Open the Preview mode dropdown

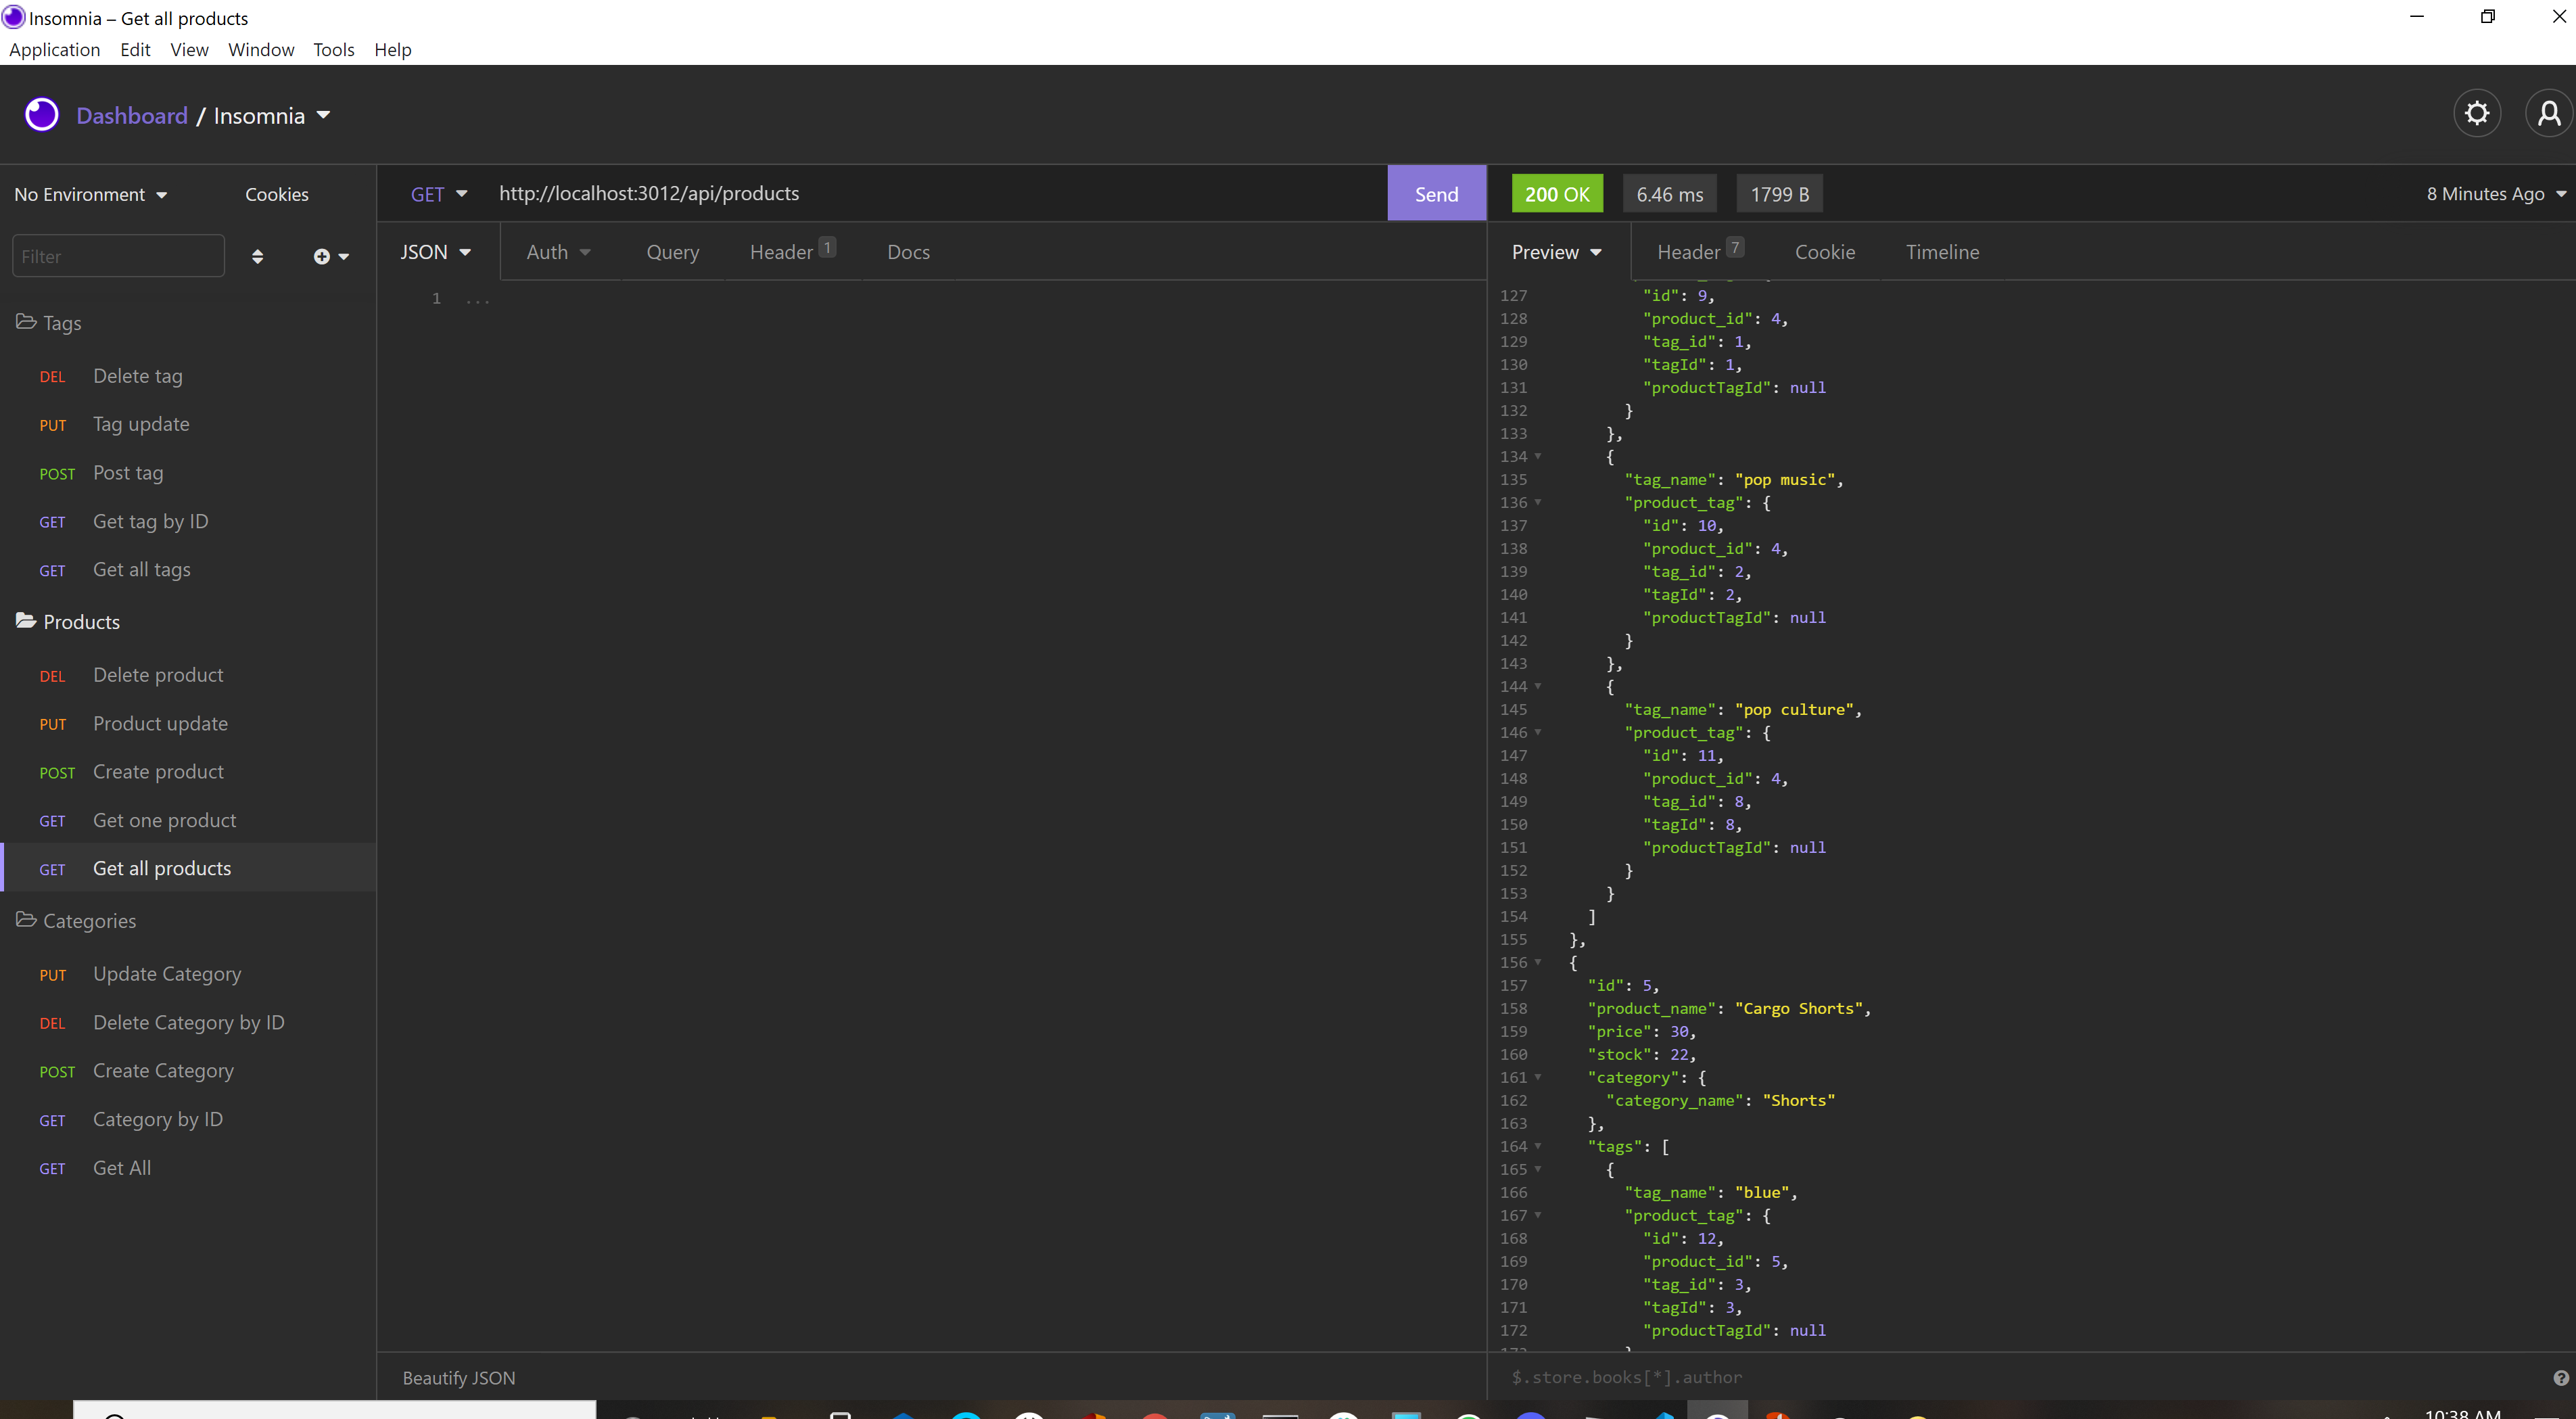click(1557, 252)
